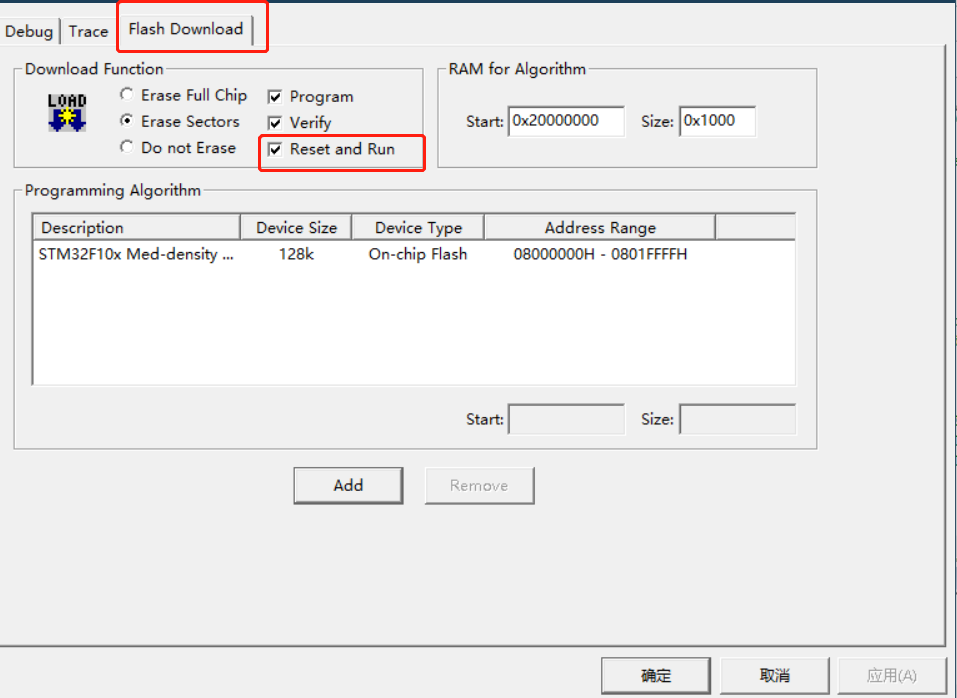
Task: Click the Remove button
Action: (x=479, y=486)
